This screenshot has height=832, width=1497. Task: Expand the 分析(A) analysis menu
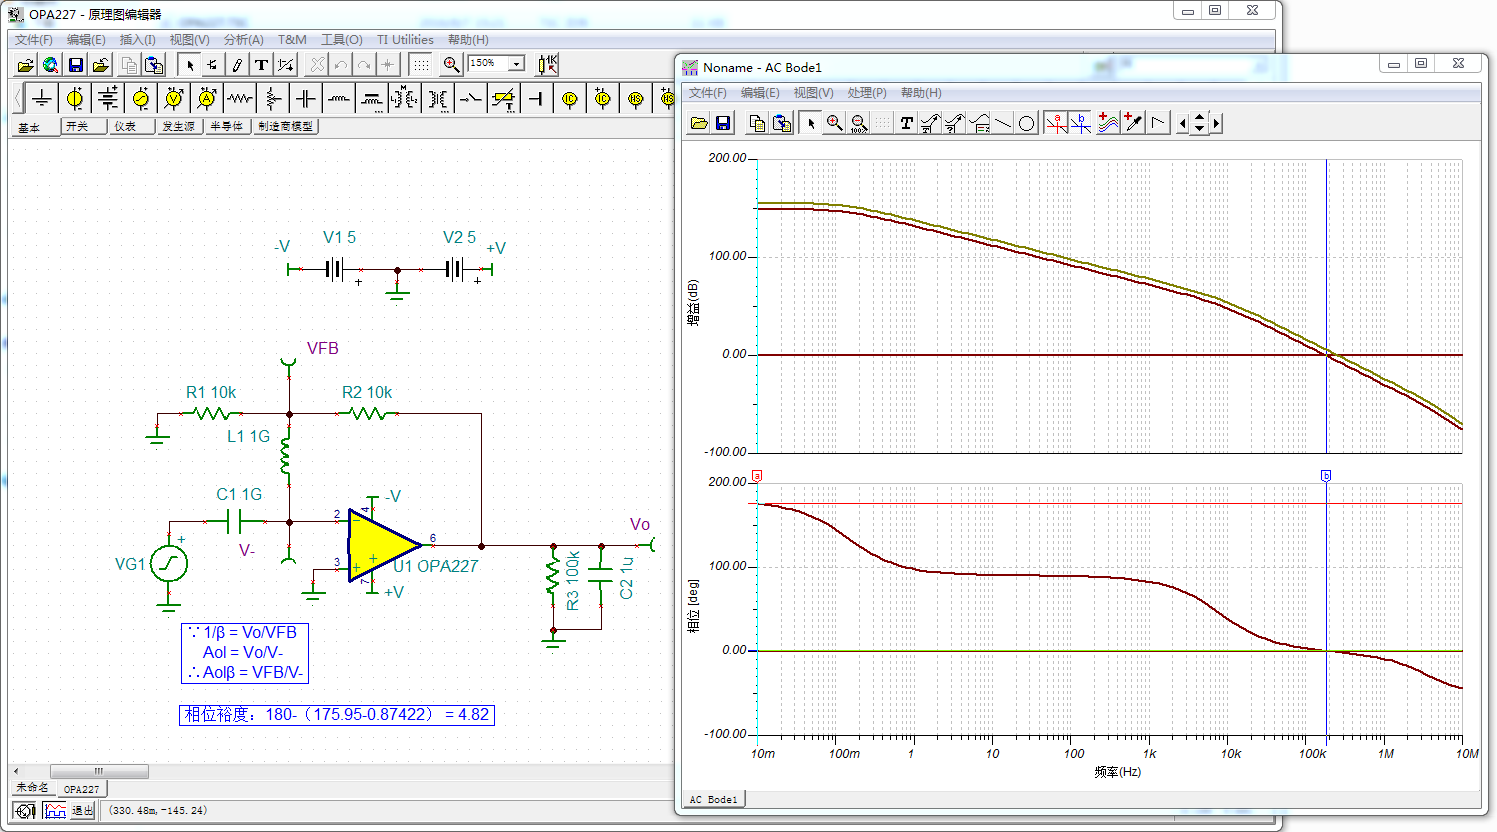click(x=243, y=40)
